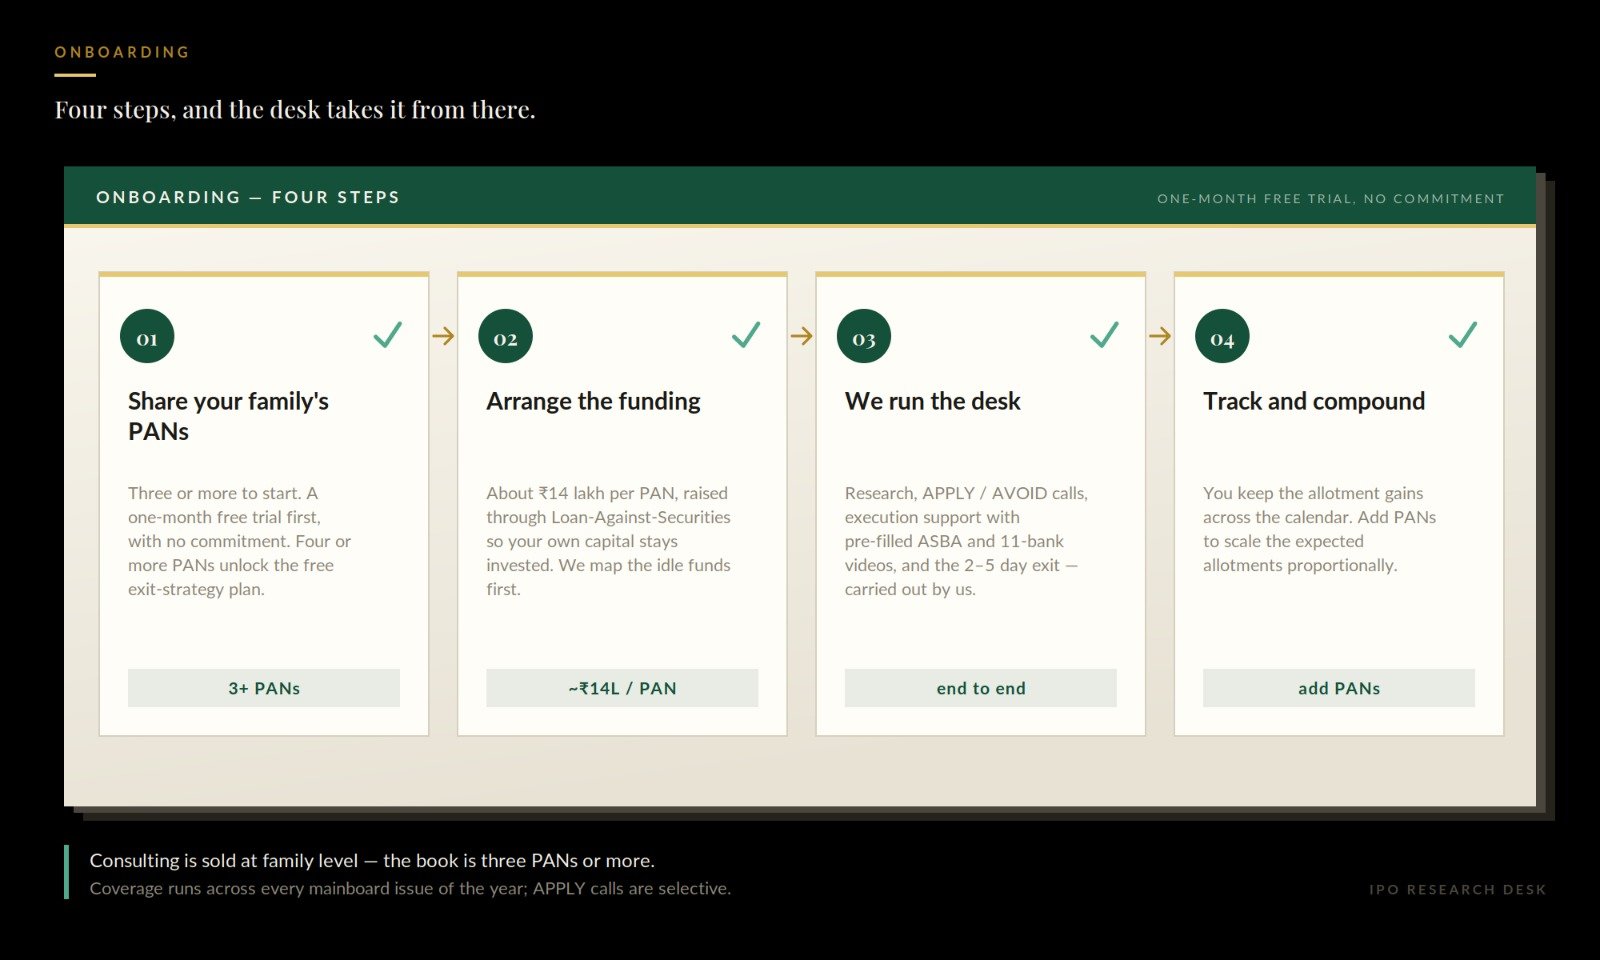Screen dimensions: 1600x960
Task: Click checkmark on Share your family's PANs card
Action: (388, 334)
